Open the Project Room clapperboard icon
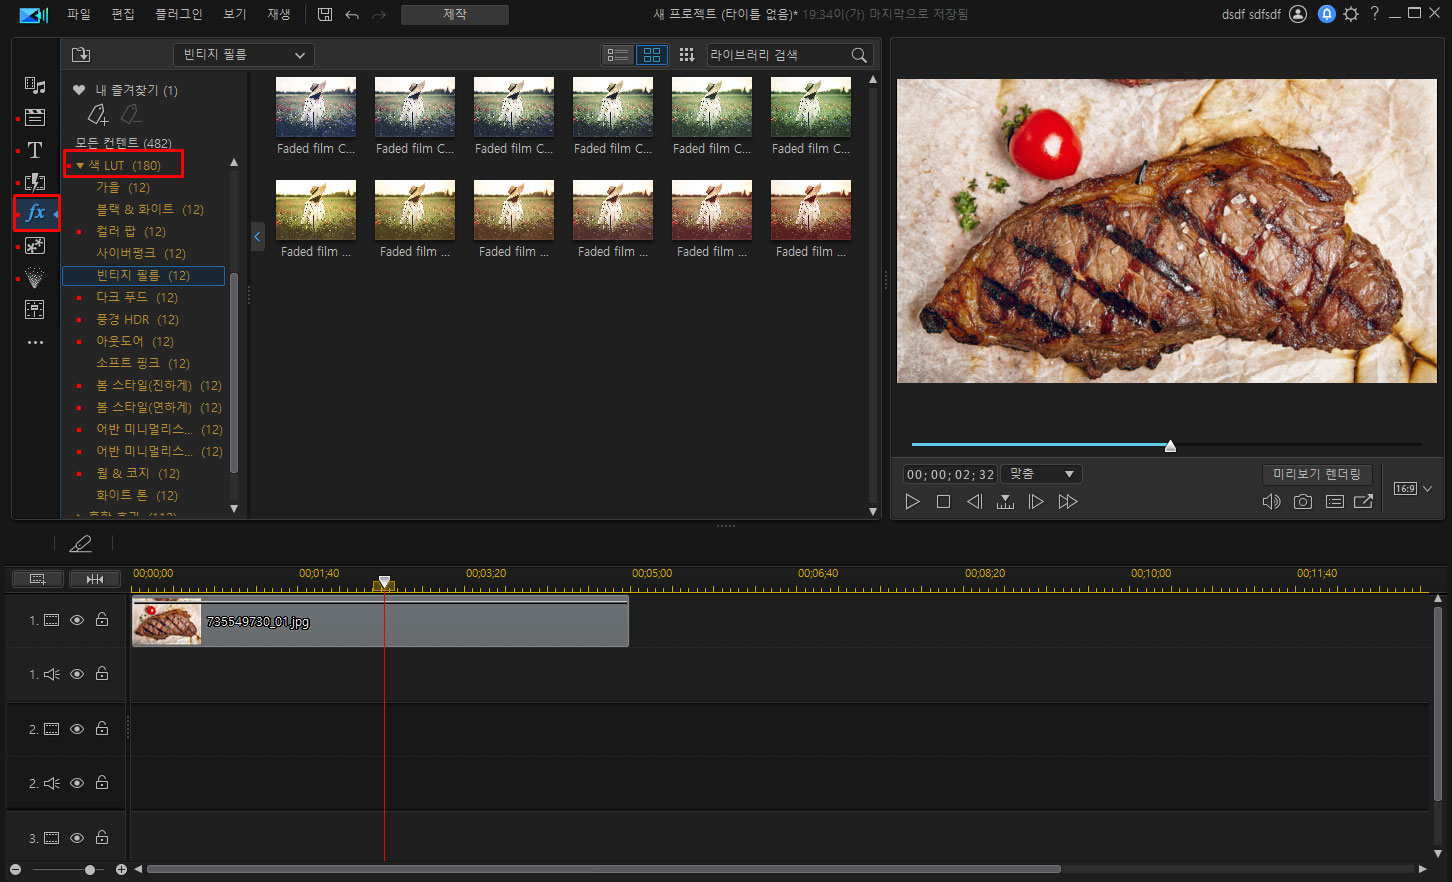Viewport: 1452px width, 882px height. coord(35,118)
